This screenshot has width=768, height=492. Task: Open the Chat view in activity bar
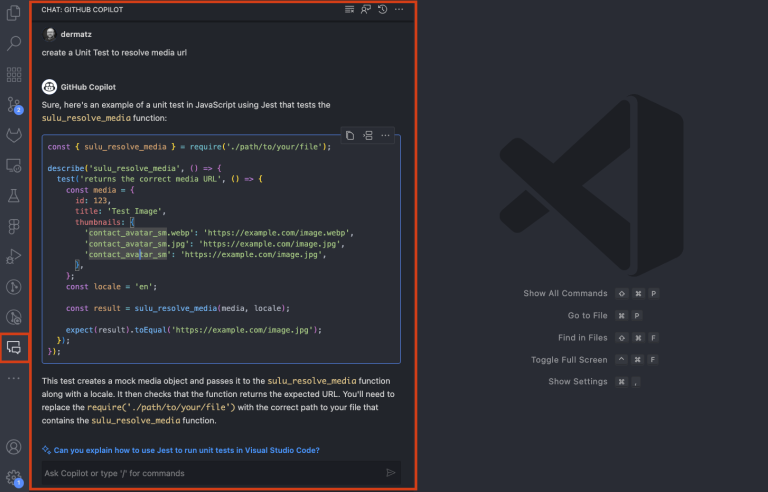coord(14,347)
